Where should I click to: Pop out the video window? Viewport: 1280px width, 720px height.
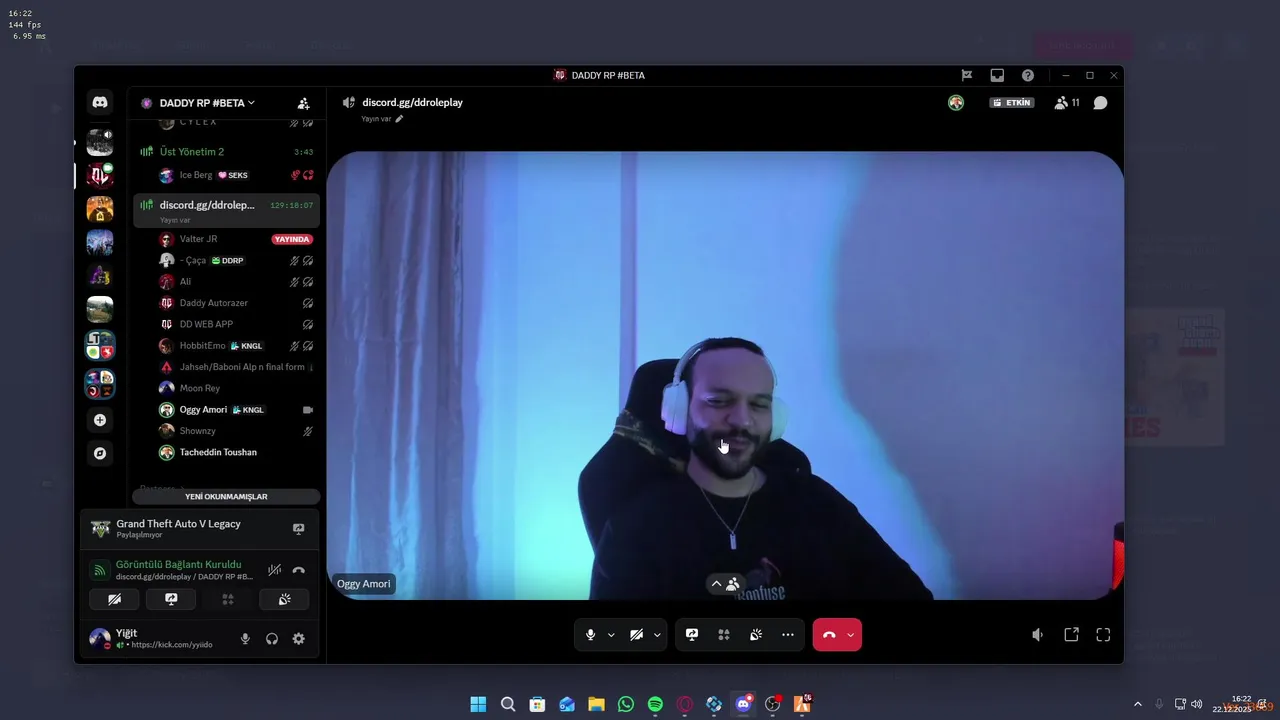coord(1071,635)
